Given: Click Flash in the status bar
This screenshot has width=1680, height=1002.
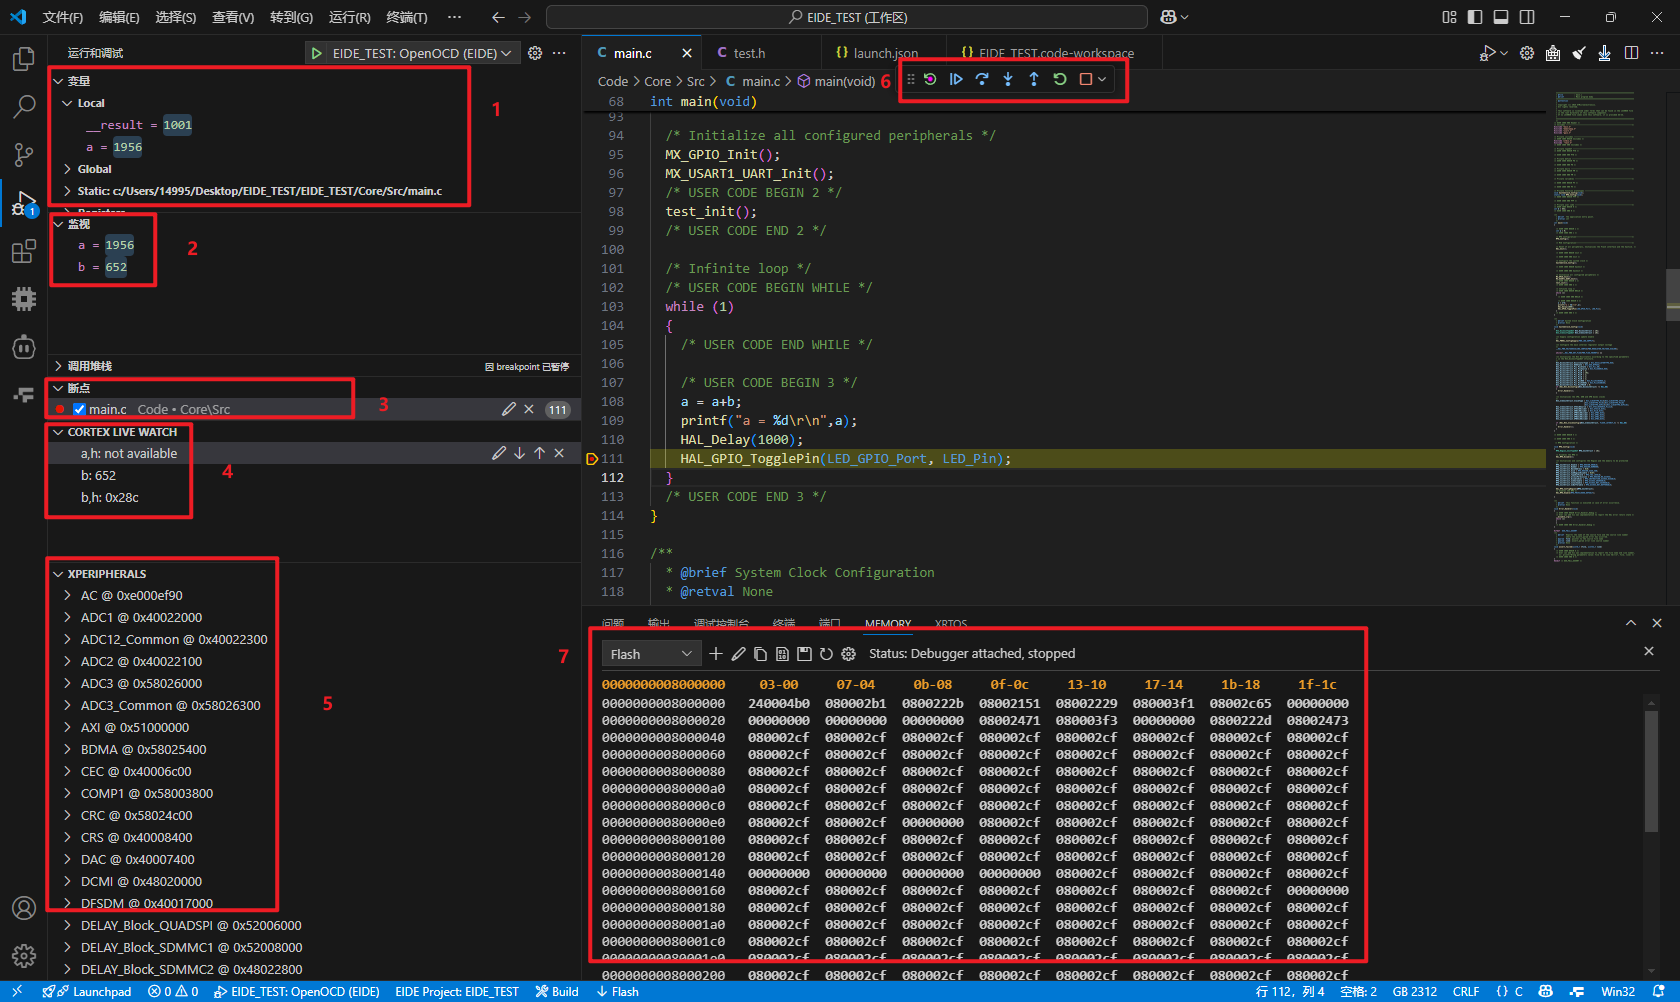Looking at the screenshot, I should (617, 992).
